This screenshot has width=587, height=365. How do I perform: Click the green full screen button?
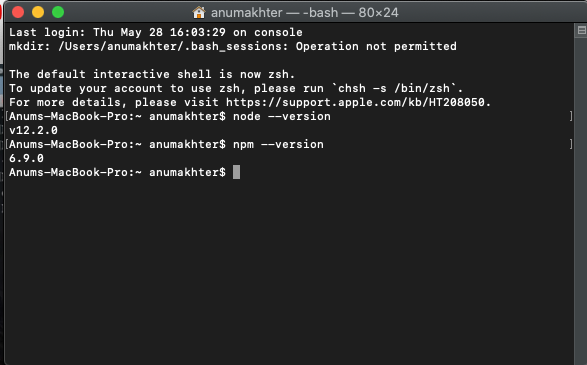(58, 12)
